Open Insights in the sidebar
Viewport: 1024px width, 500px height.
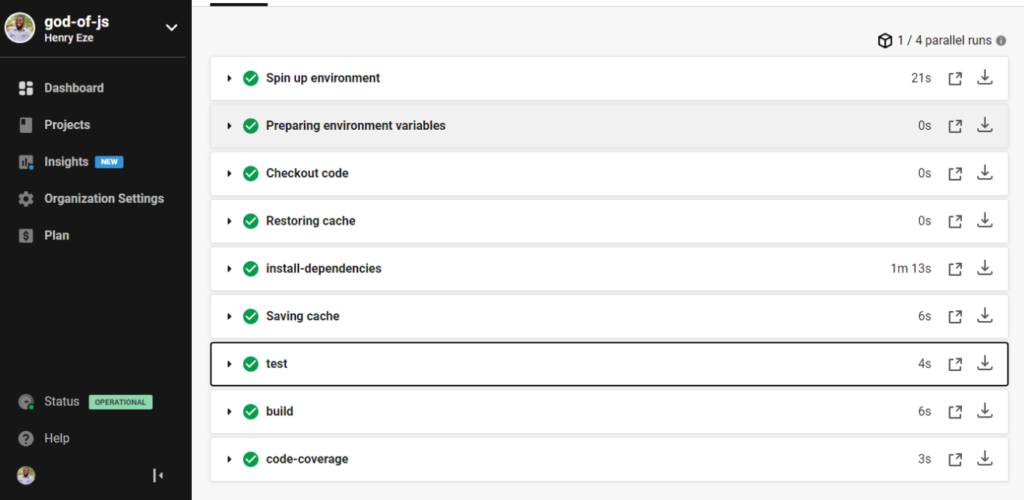point(66,162)
